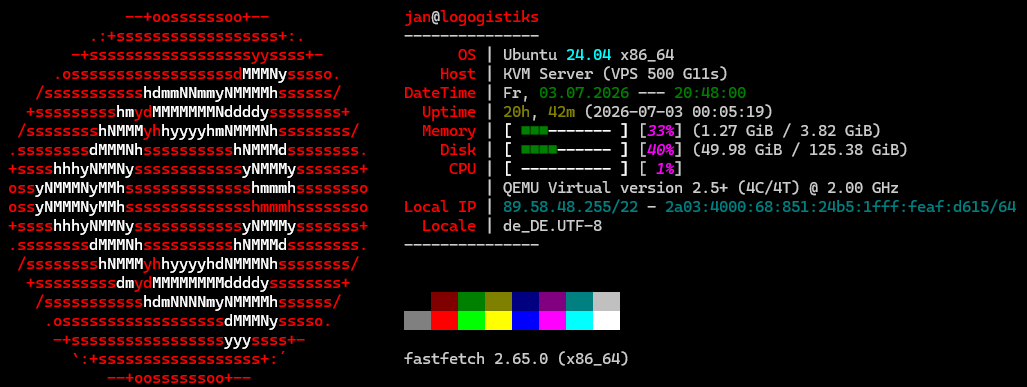The height and width of the screenshot is (387, 1027).
Task: Click the 'Host' label
Action: click(458, 73)
